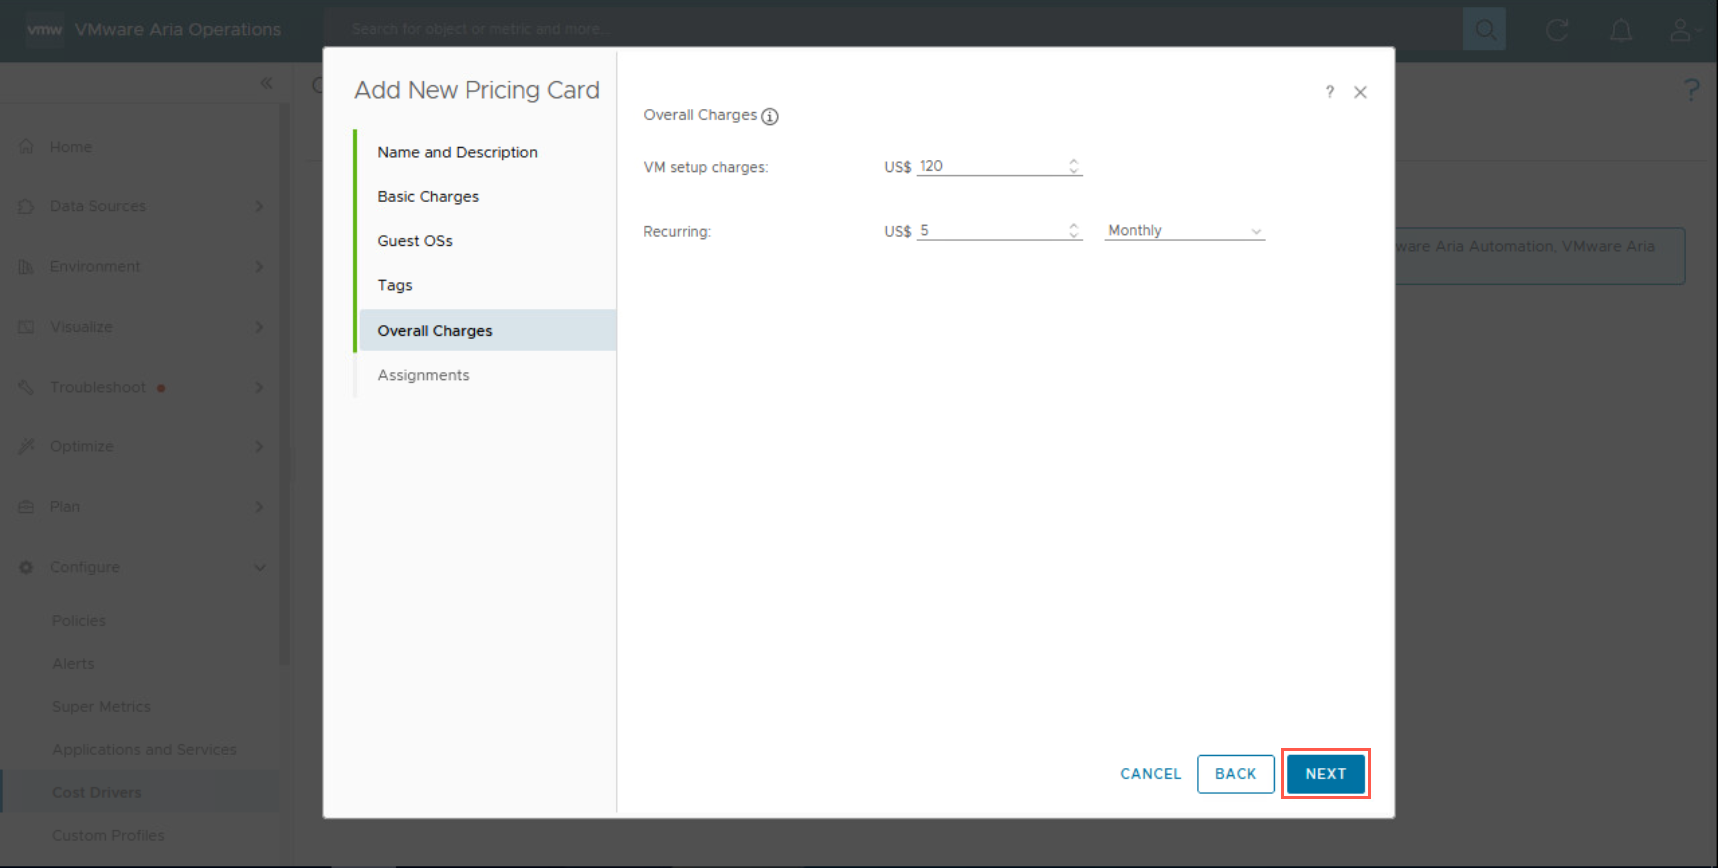Select the Guest OSs step
Image resolution: width=1718 pixels, height=868 pixels.
(415, 241)
